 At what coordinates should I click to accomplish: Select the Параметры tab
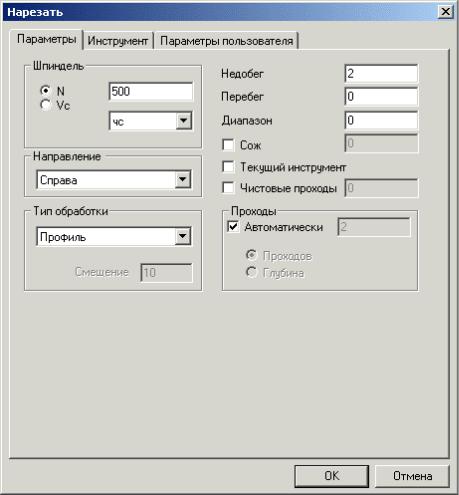click(47, 39)
